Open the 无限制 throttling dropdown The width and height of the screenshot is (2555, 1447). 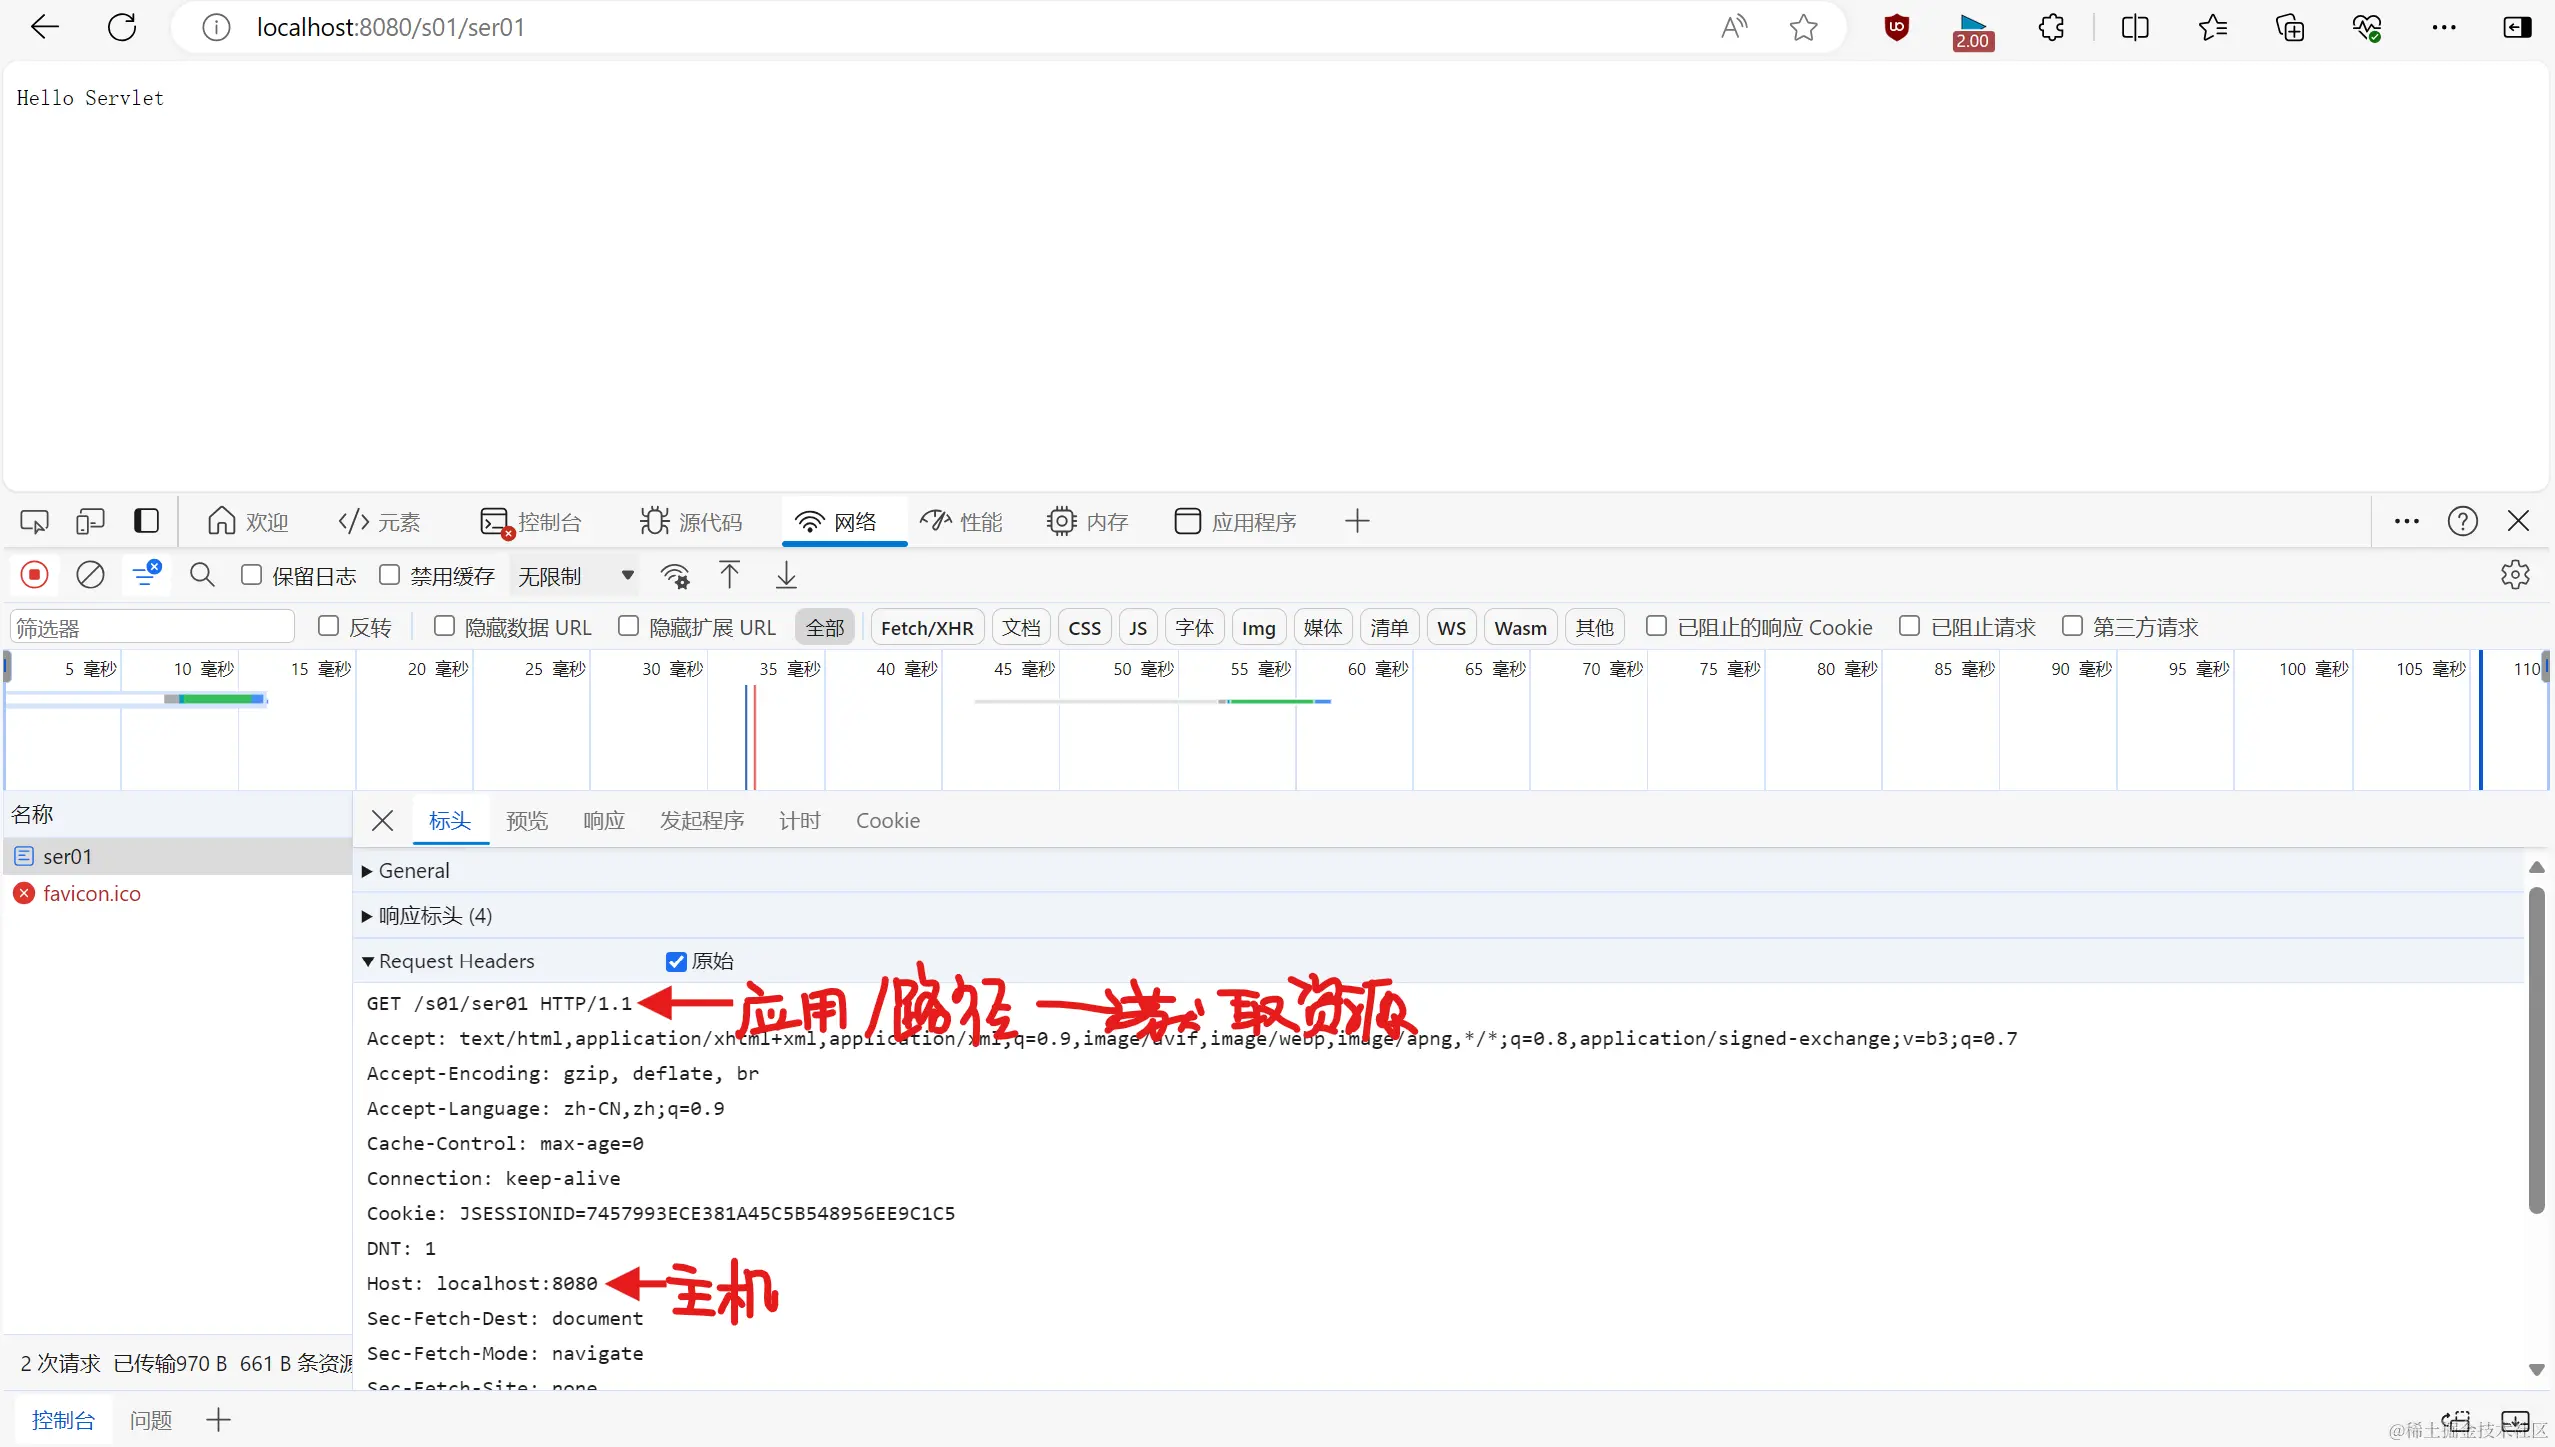point(575,576)
